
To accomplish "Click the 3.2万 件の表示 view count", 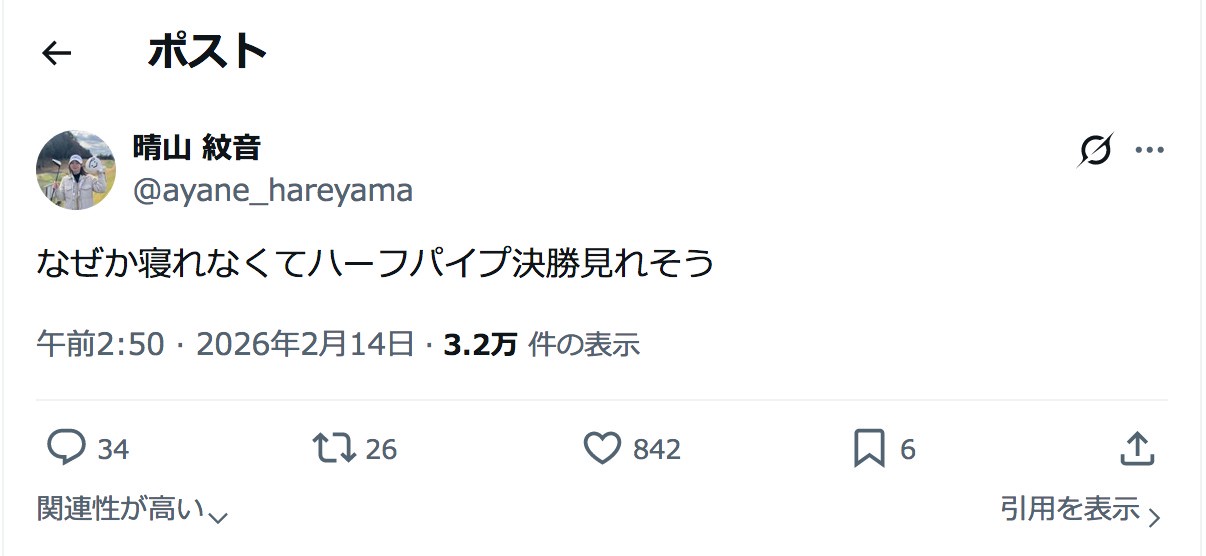I will pos(542,344).
